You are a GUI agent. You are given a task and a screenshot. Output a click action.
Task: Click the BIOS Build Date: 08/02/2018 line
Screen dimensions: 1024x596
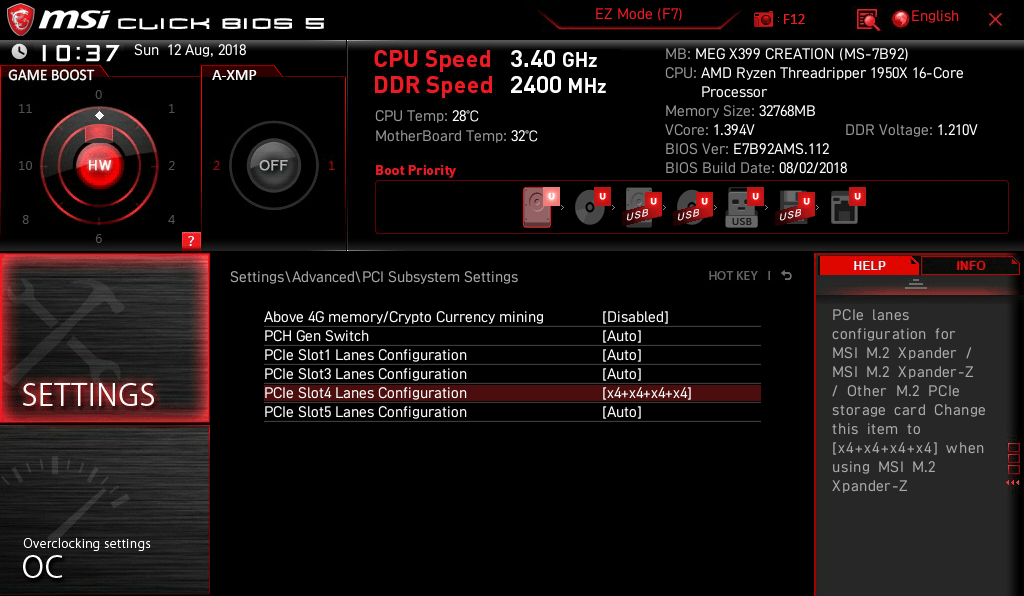(756, 168)
